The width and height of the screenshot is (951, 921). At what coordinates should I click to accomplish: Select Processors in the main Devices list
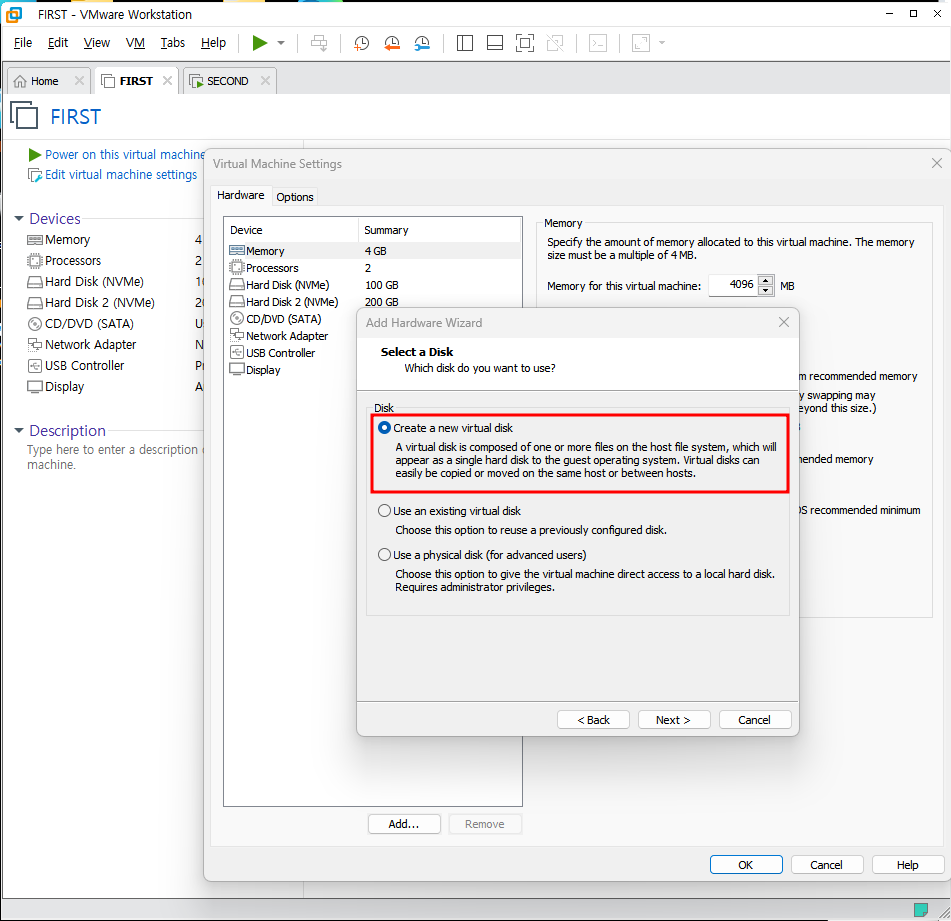[73, 261]
